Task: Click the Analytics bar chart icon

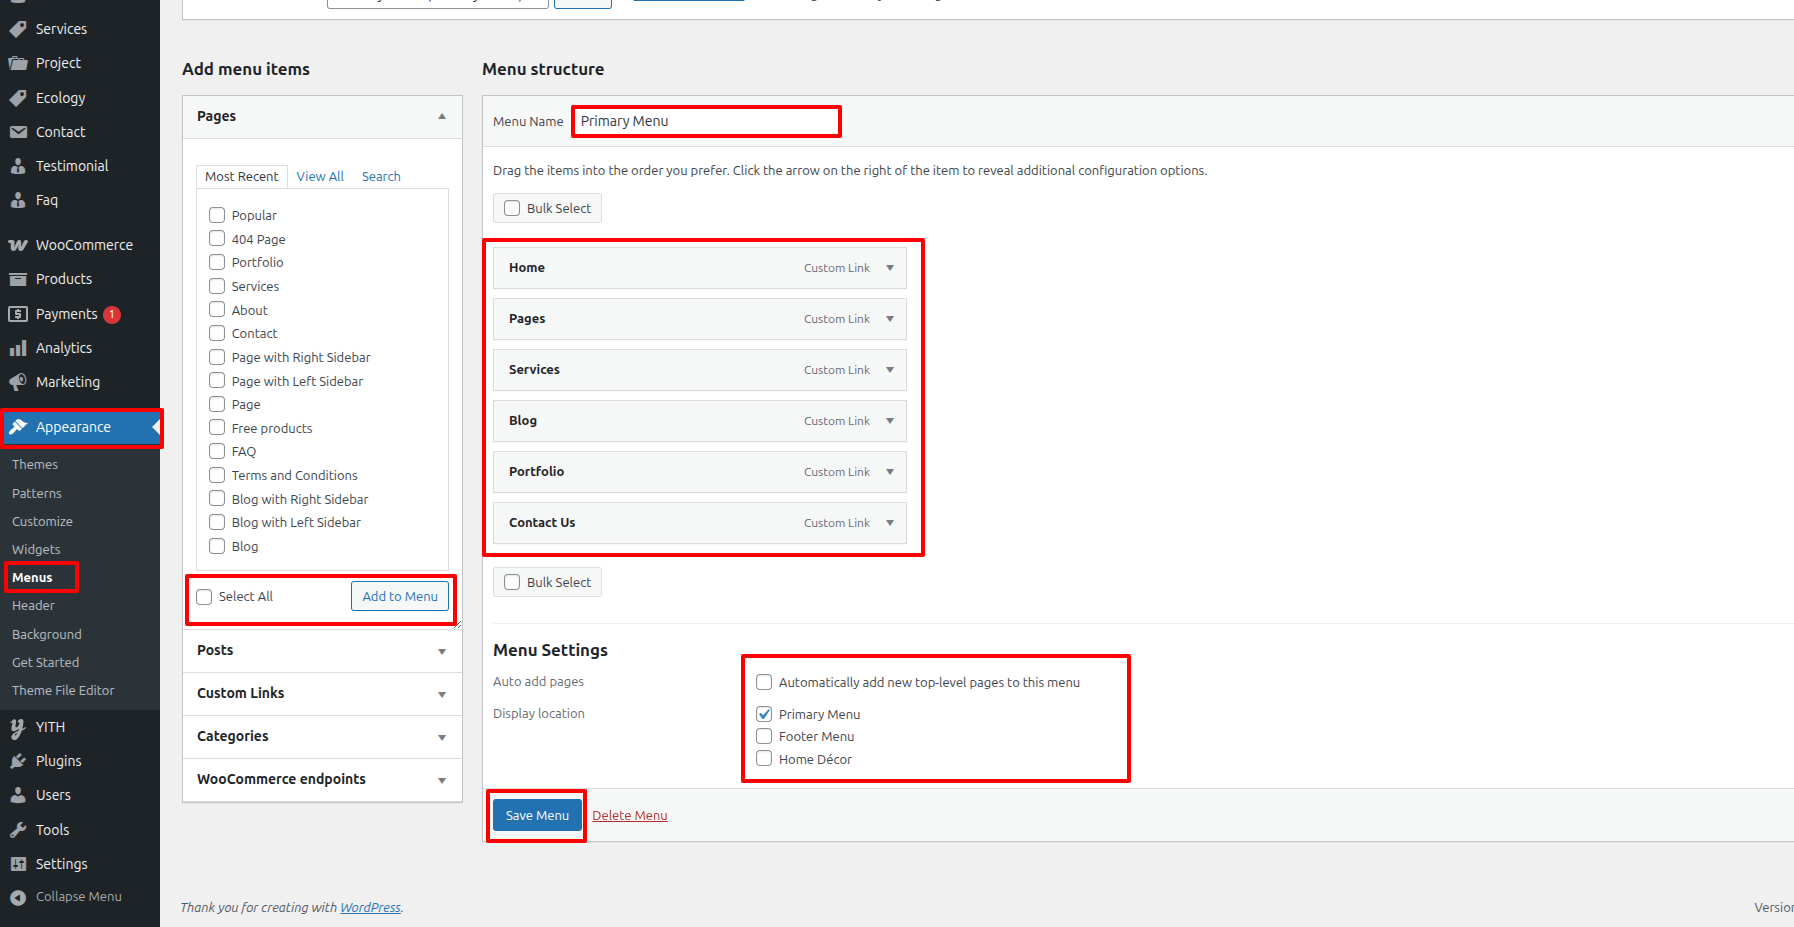Action: coord(18,348)
